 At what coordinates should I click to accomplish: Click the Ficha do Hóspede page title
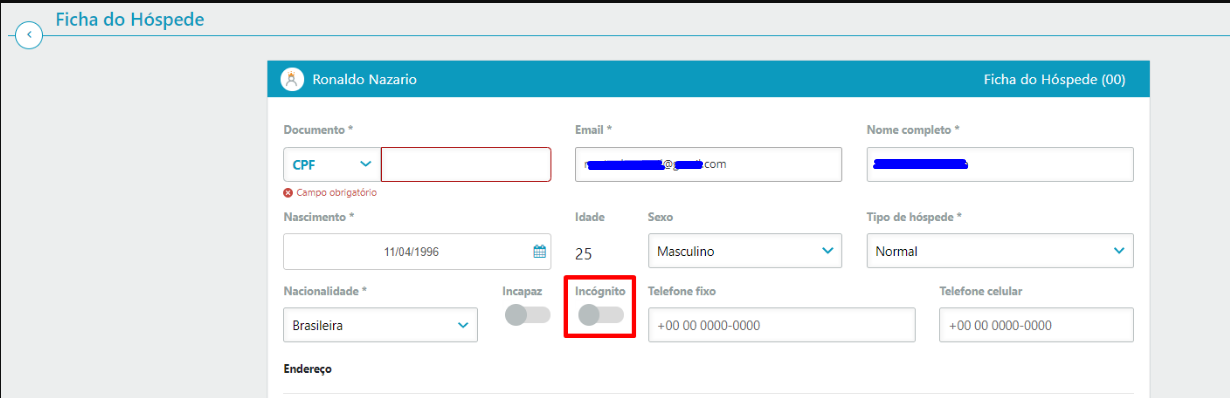click(130, 19)
